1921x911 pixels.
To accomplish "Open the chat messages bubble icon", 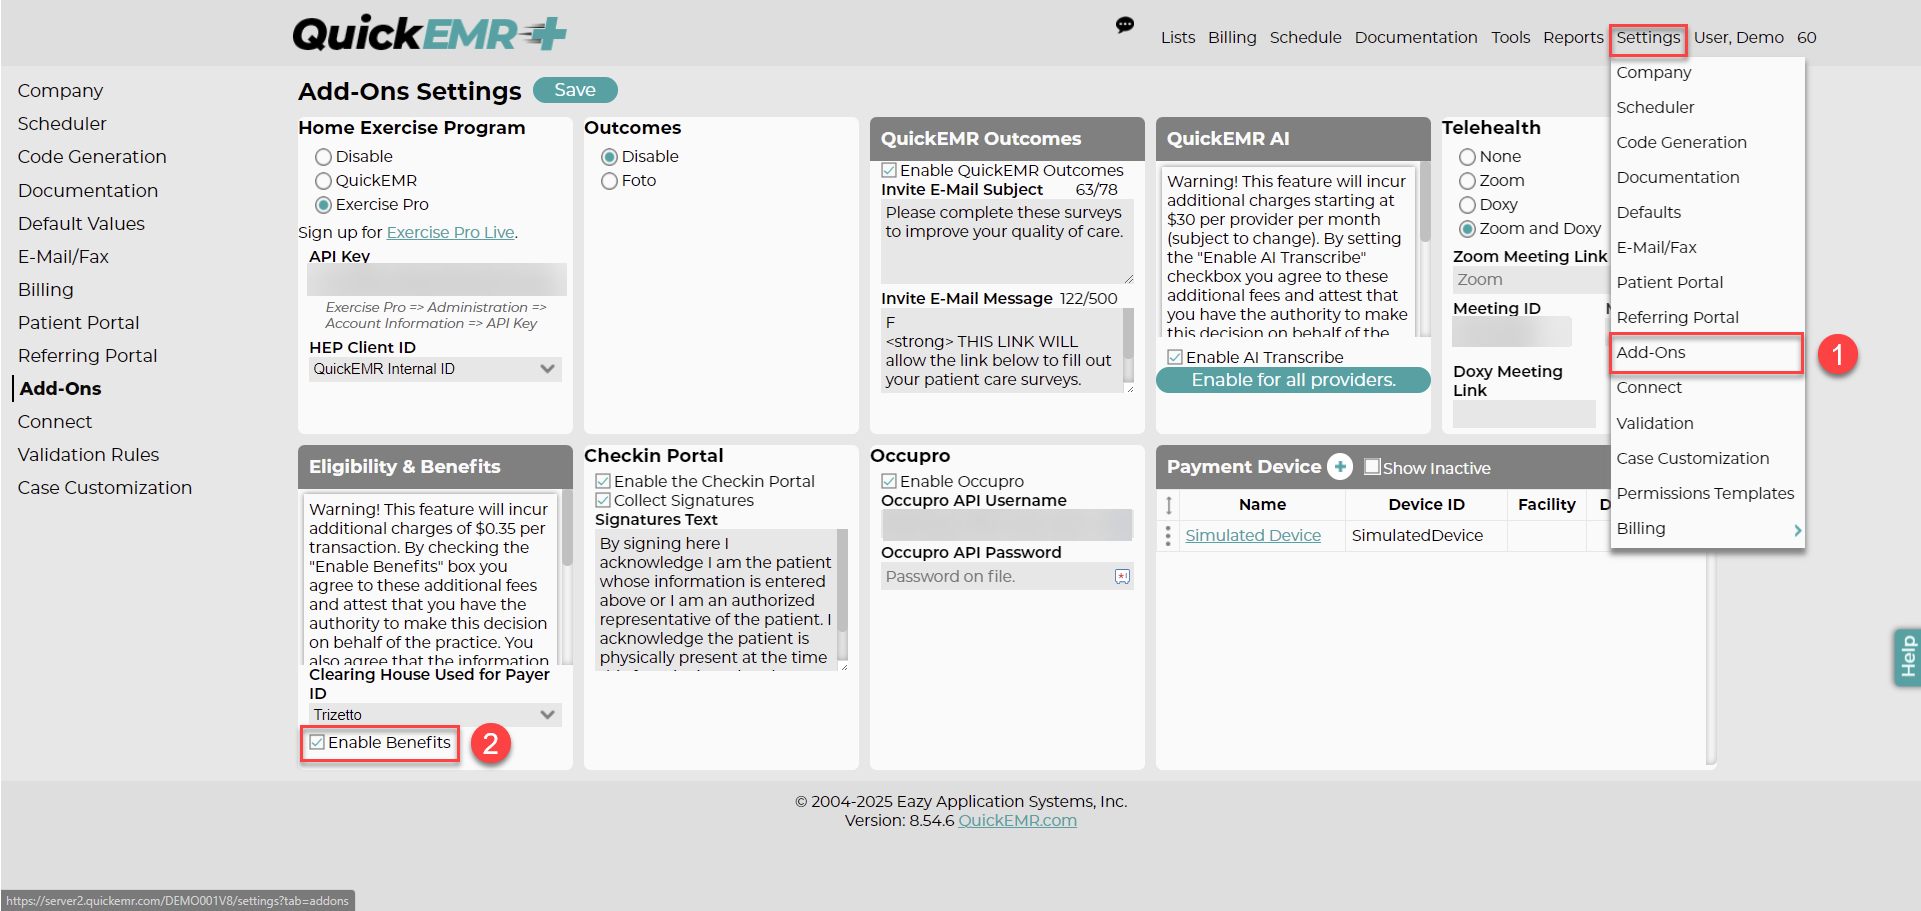I will pos(1125,25).
